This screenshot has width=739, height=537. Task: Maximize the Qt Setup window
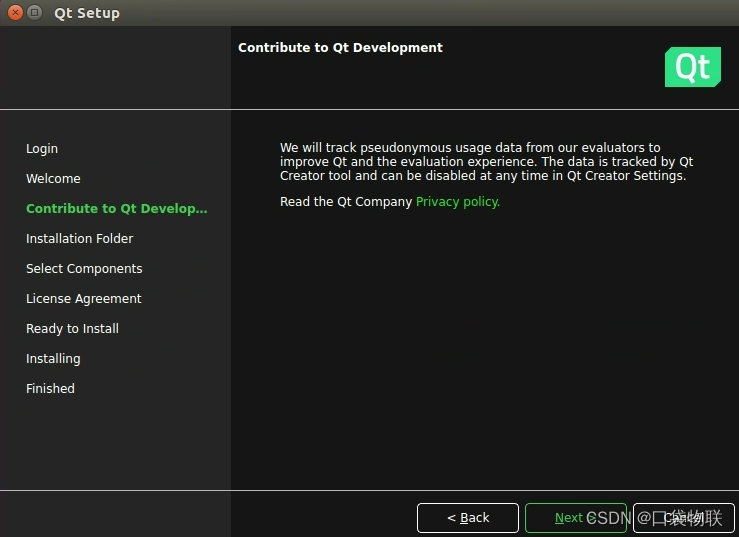[34, 12]
